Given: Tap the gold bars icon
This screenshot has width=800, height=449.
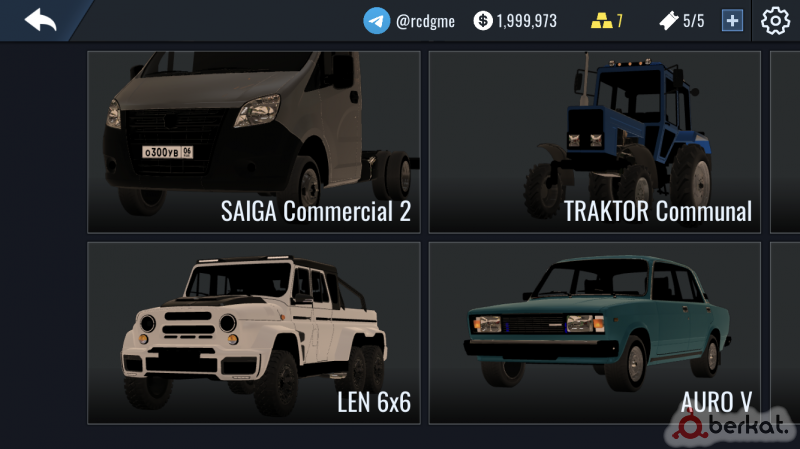Looking at the screenshot, I should tap(602, 21).
